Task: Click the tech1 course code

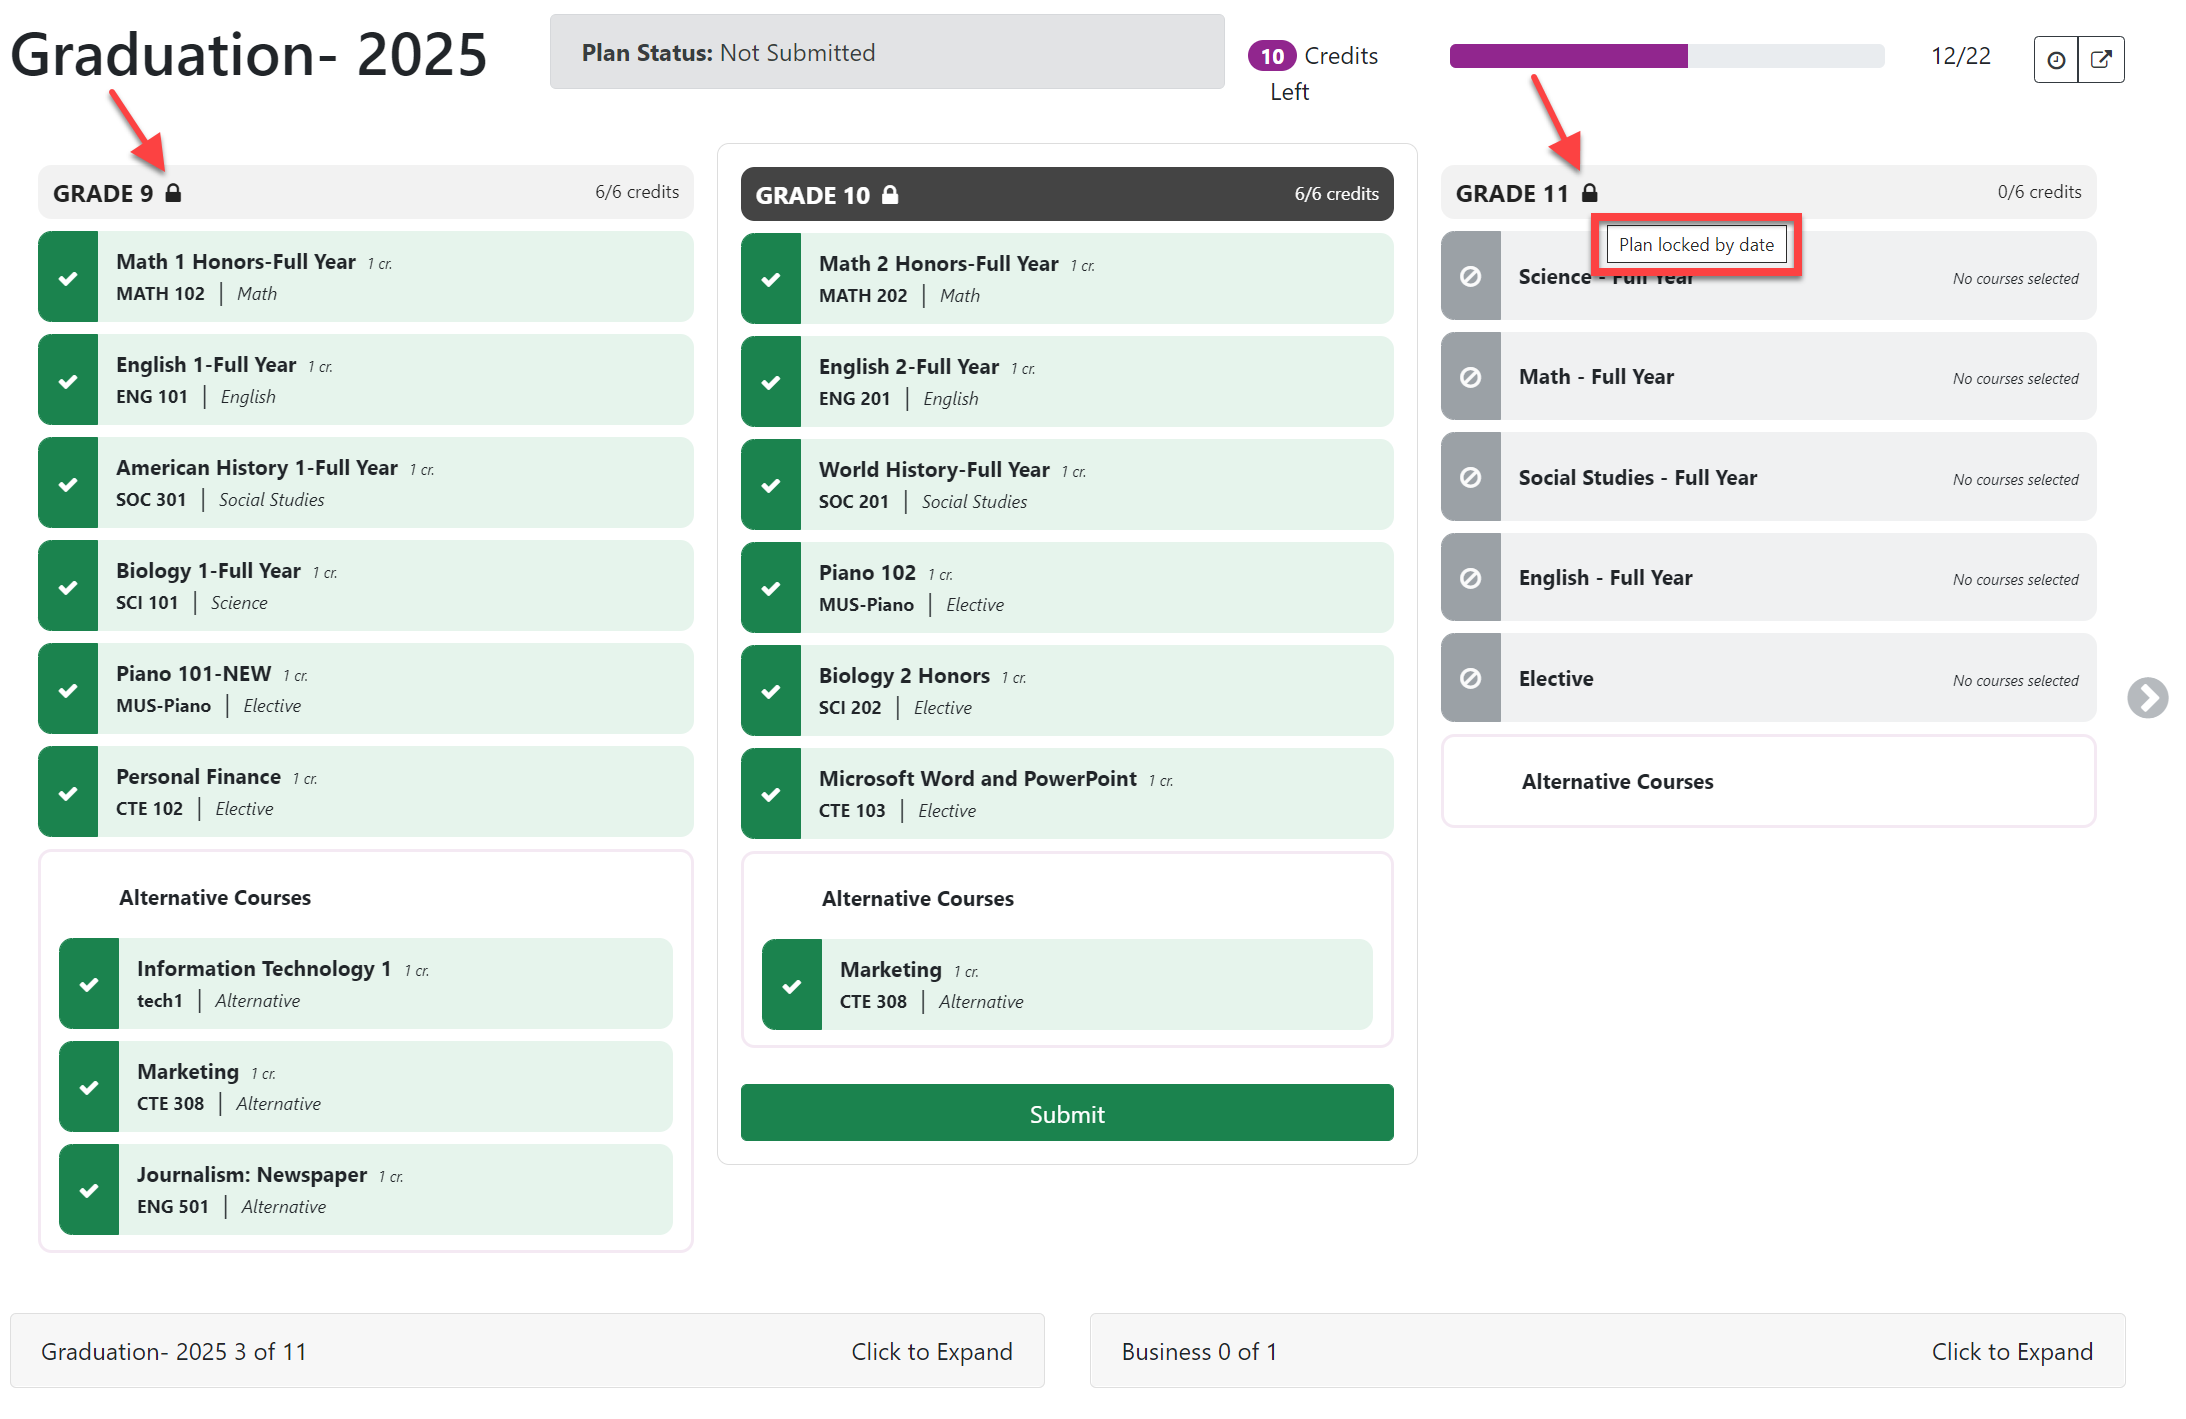Action: [160, 1001]
